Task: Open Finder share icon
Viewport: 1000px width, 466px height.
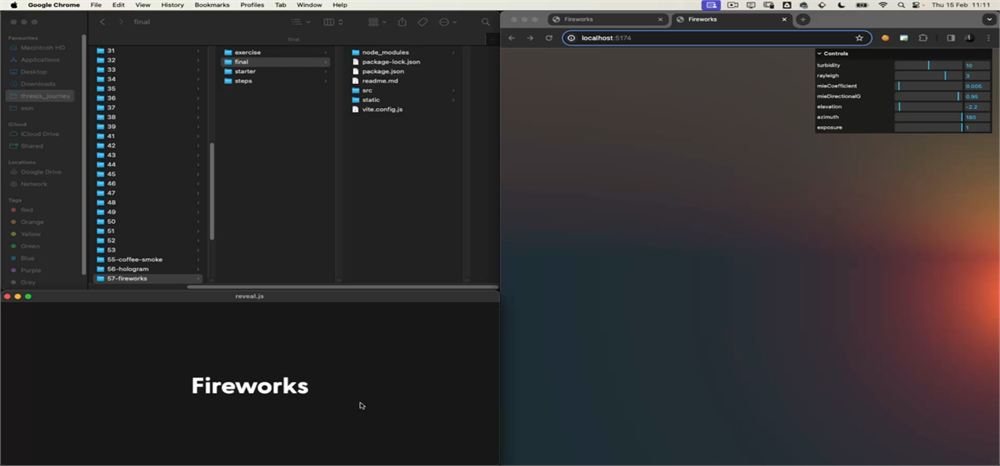Action: point(402,22)
